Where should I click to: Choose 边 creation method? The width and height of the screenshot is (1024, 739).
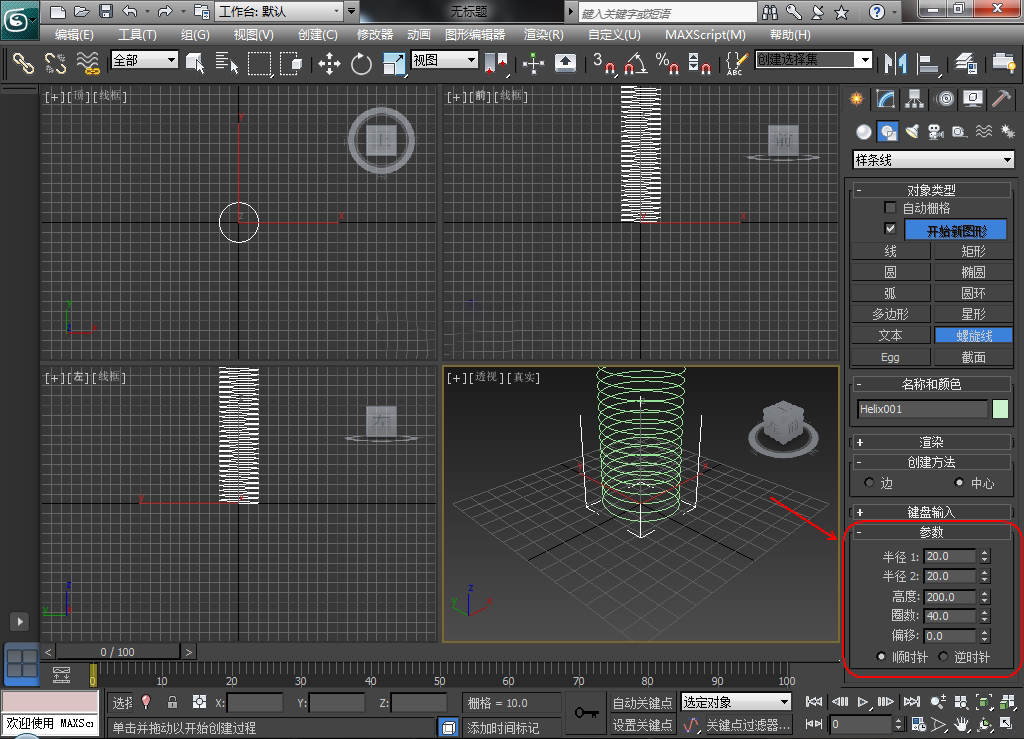coord(869,483)
